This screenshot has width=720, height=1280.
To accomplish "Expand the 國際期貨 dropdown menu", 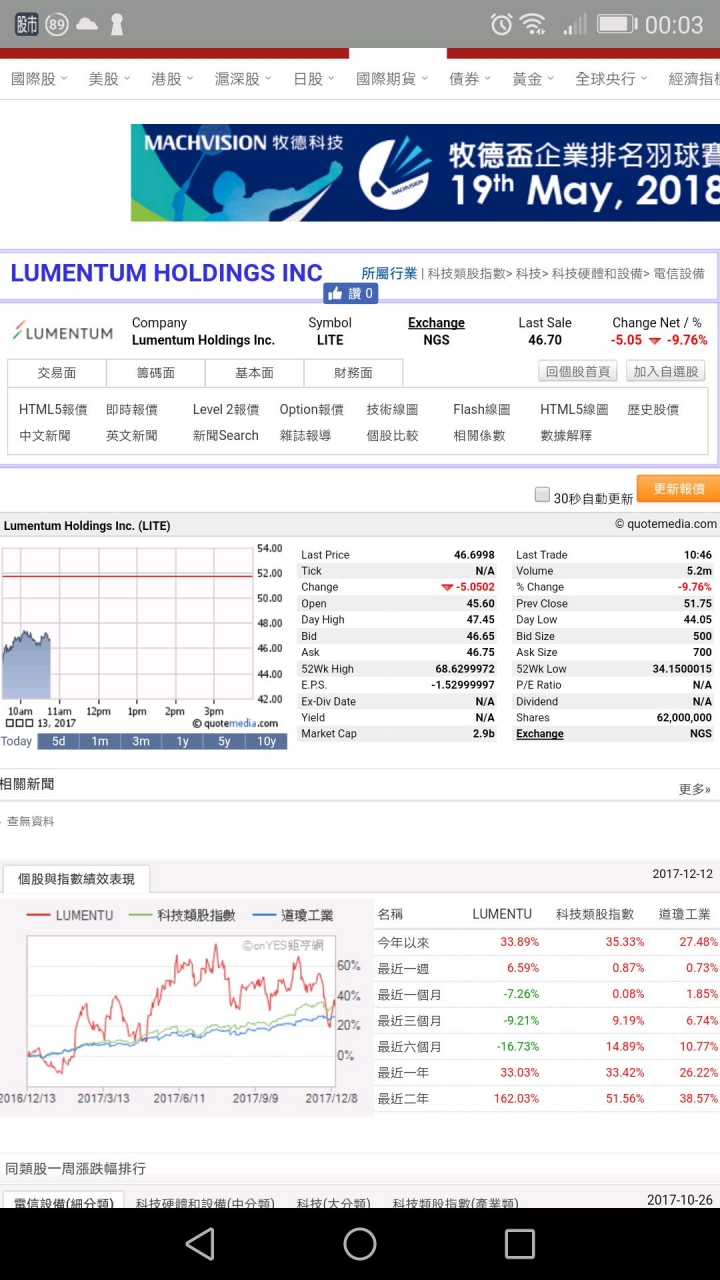I will 392,79.
